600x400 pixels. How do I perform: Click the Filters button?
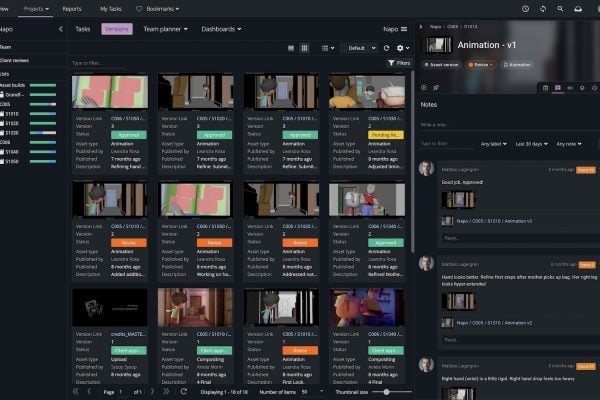point(399,63)
